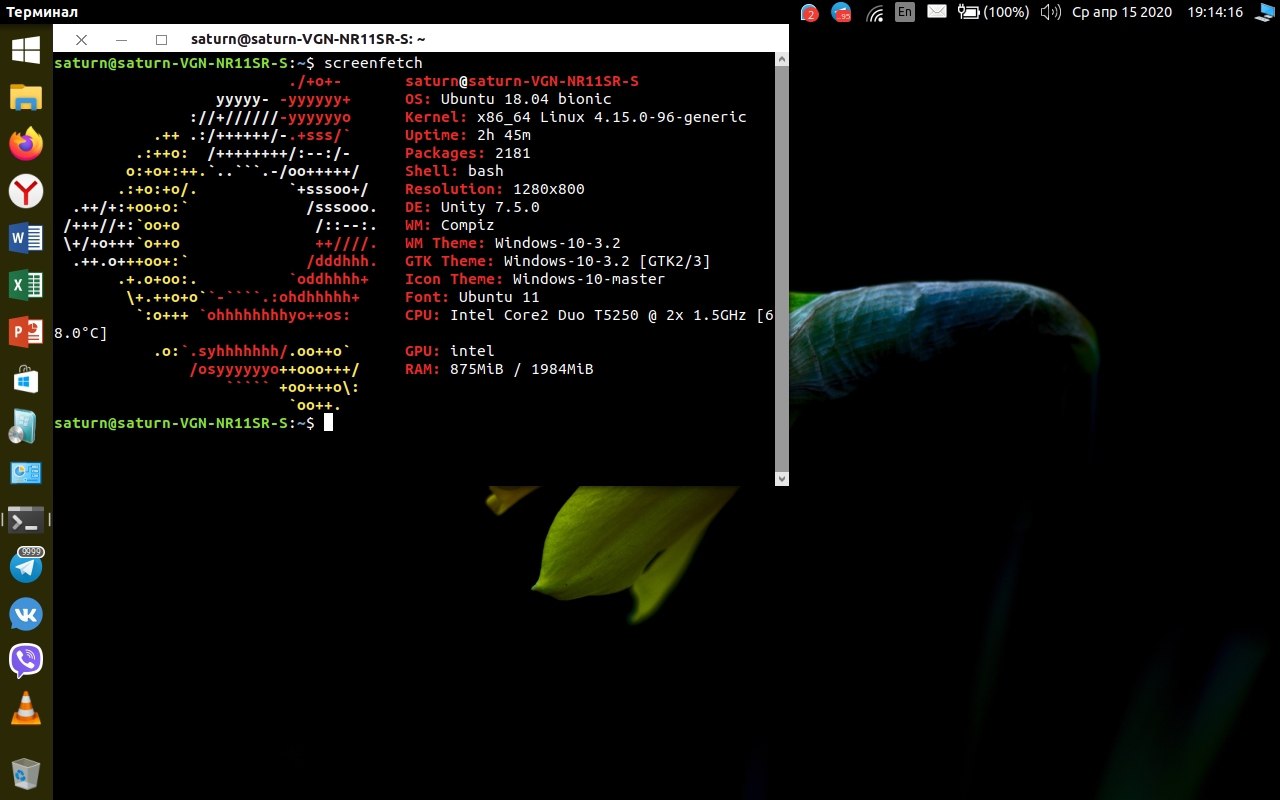Launch VK from the dock
1280x800 pixels.
tap(26, 614)
